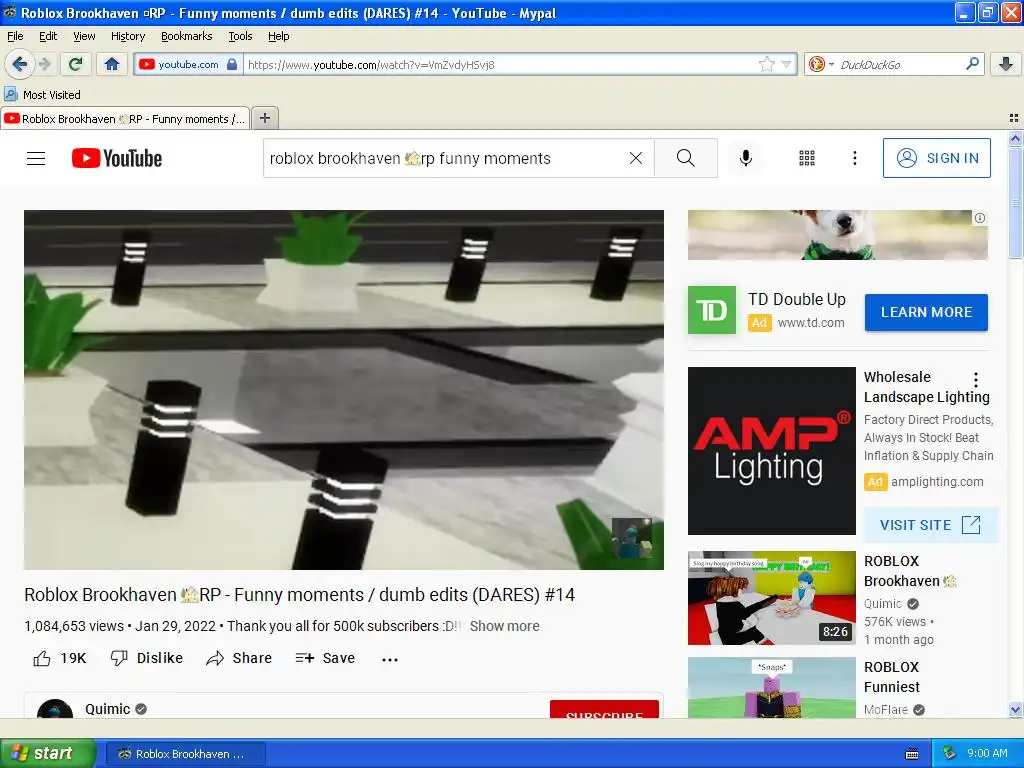Select the Roblox Brookhaven YouTube tab
Image resolution: width=1024 pixels, height=768 pixels.
tap(125, 118)
